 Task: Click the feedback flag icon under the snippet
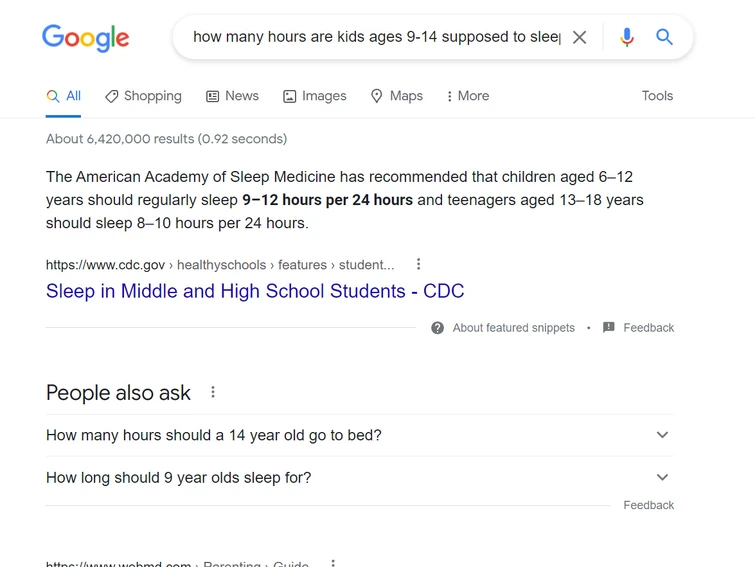(608, 328)
